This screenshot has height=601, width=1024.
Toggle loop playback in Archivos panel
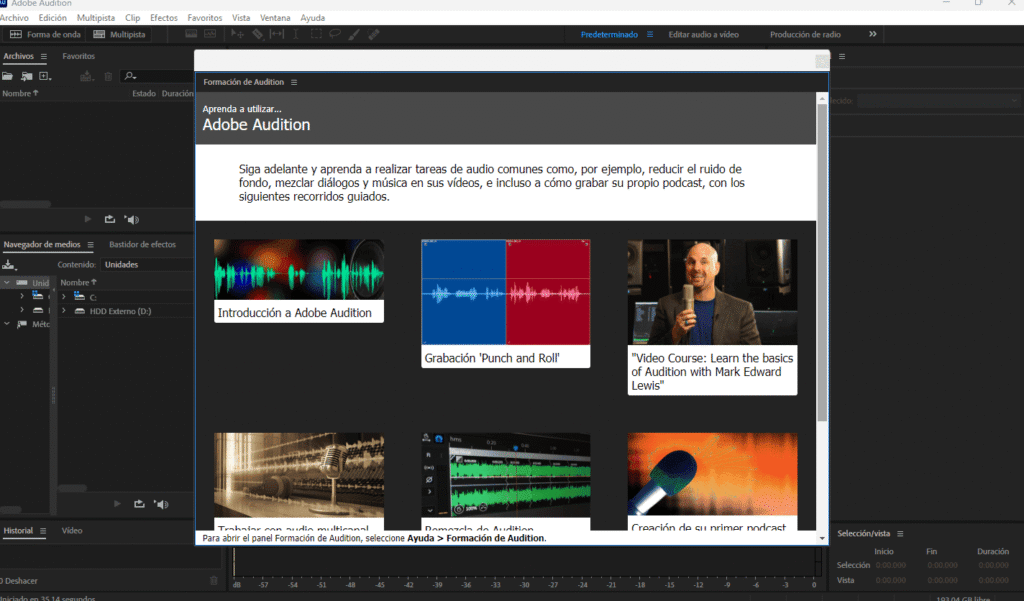[110, 219]
